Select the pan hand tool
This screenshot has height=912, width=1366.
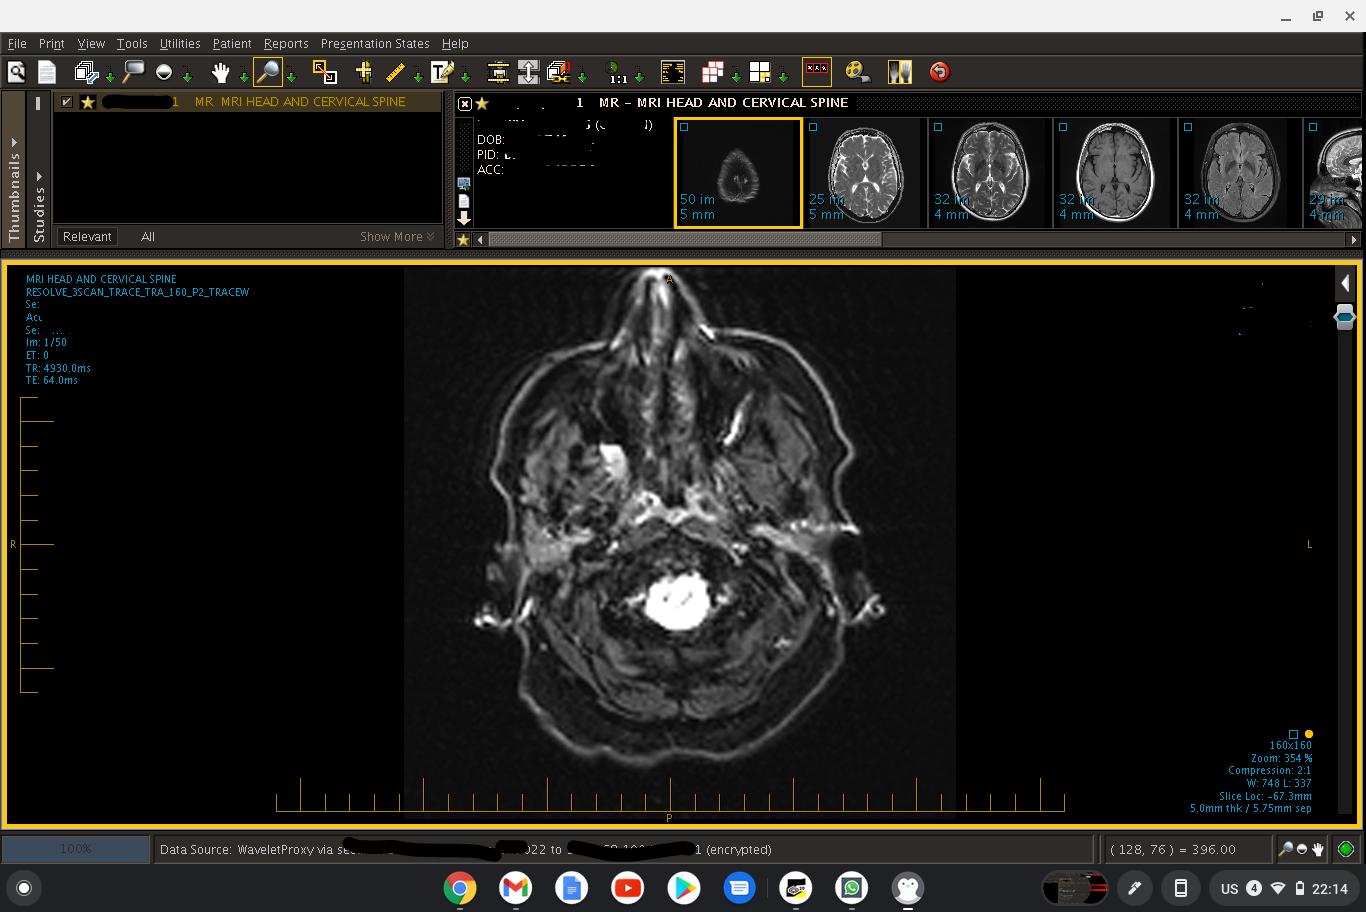pyautogui.click(x=221, y=72)
